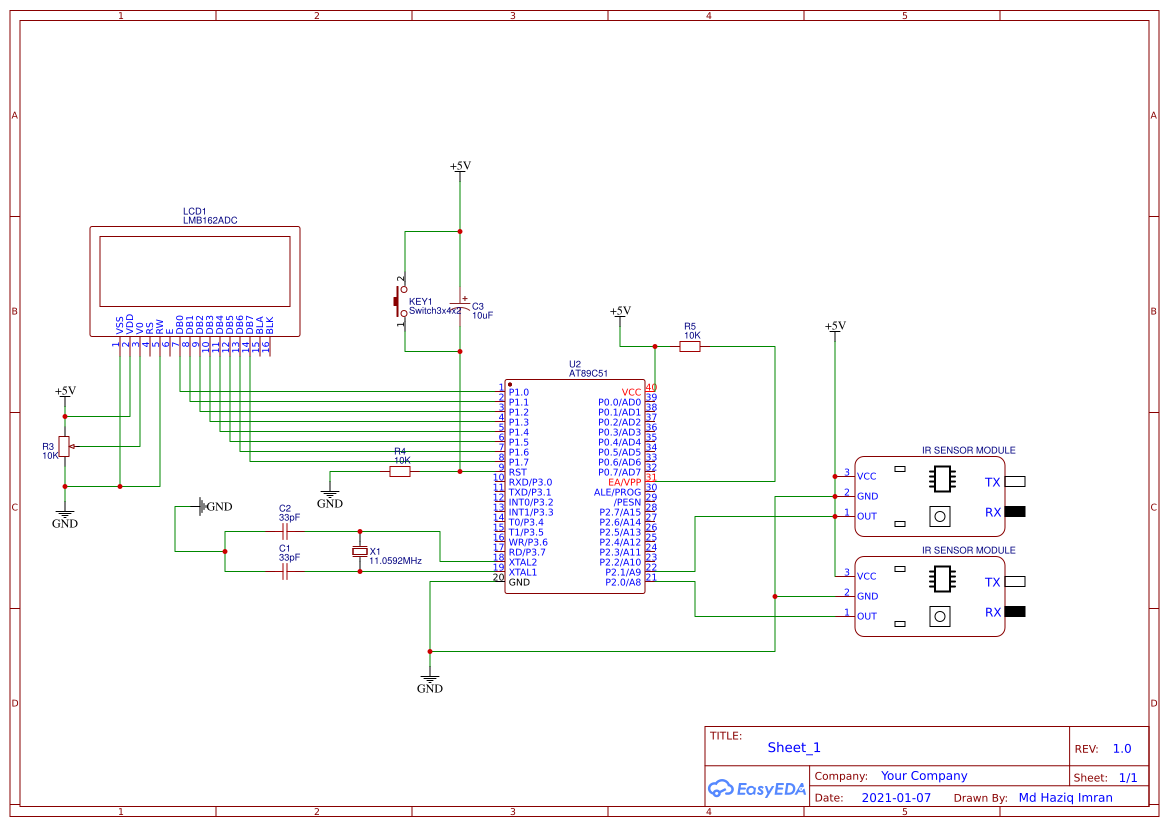
Task: Click the XTAL1 pin on U2
Action: 520,573
